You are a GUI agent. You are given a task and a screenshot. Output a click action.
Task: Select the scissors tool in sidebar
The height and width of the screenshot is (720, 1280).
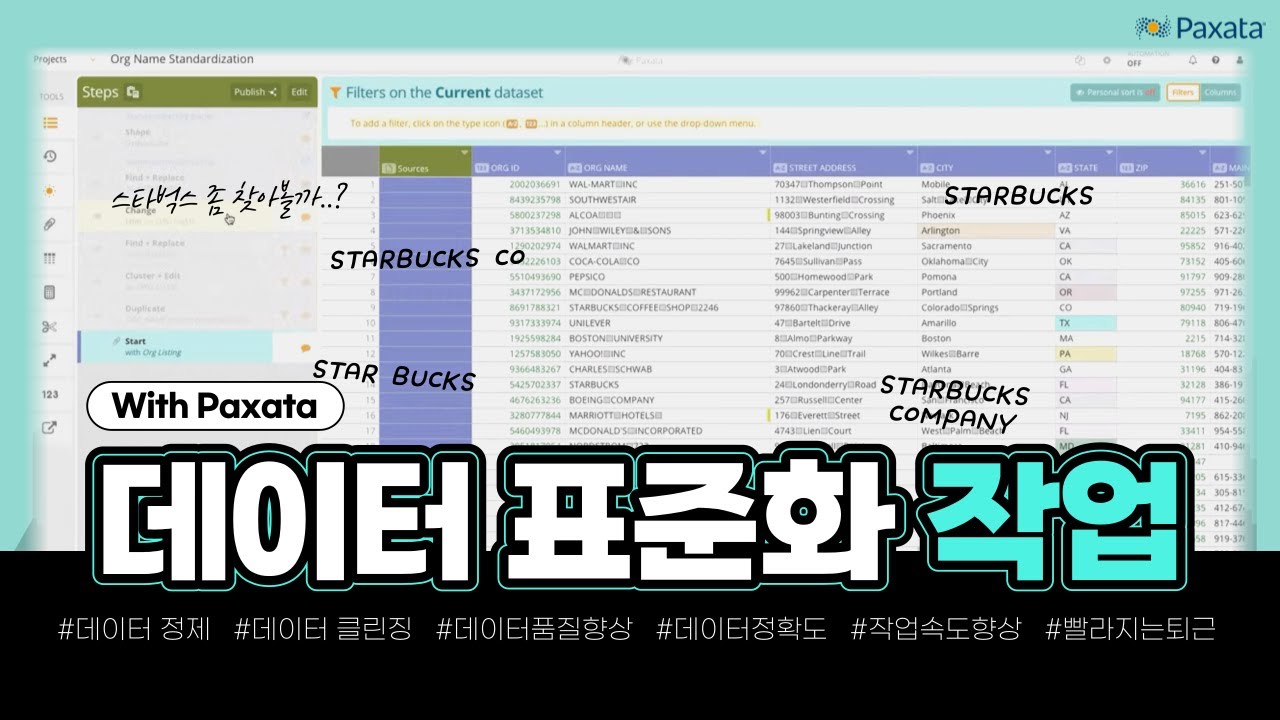[x=50, y=326]
